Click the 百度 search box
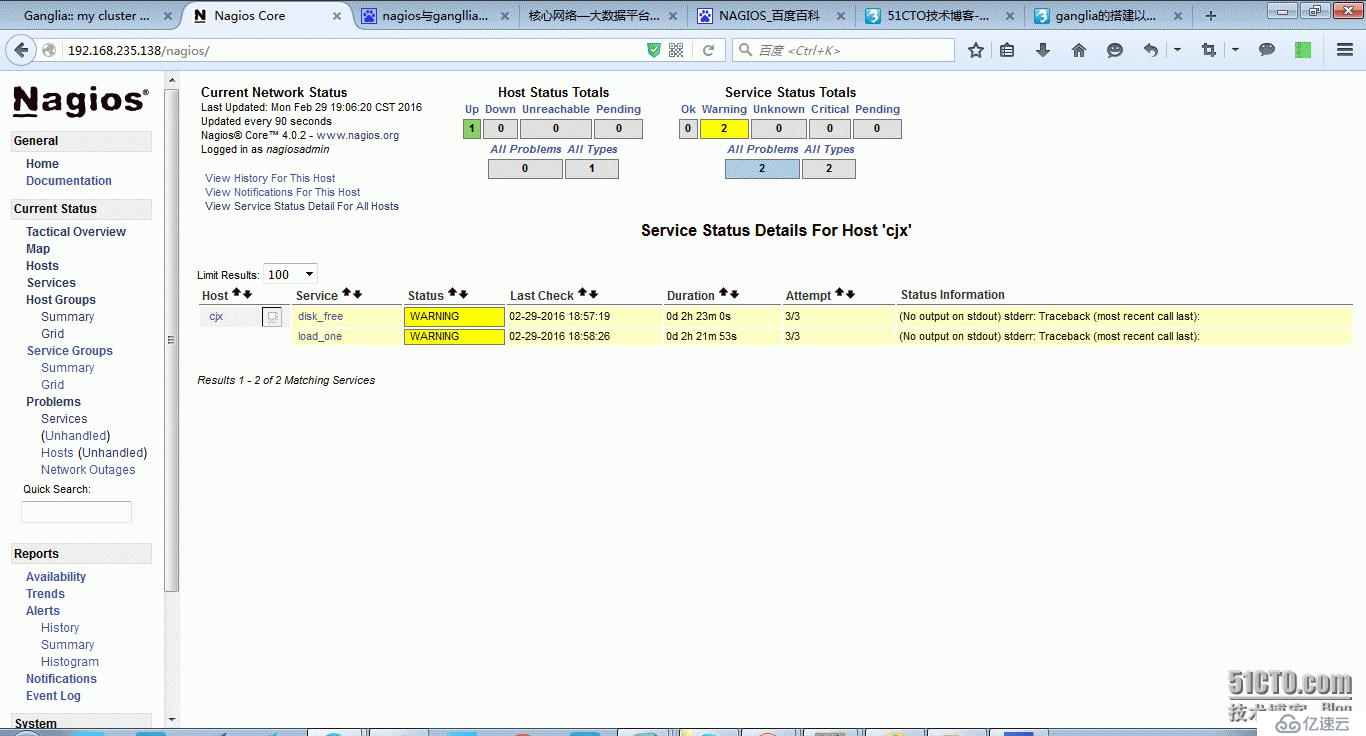 point(845,50)
